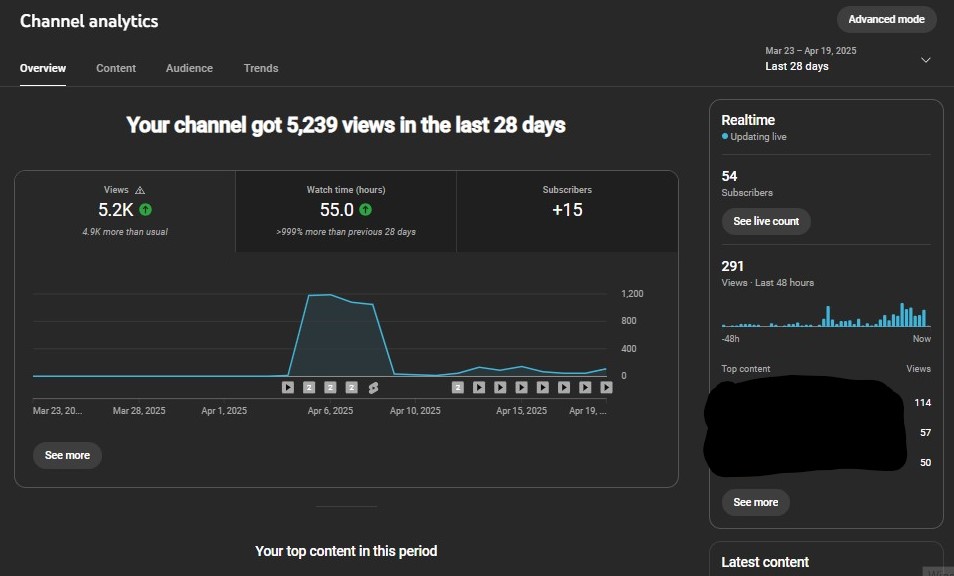Select the Subscribers metric card

567,211
